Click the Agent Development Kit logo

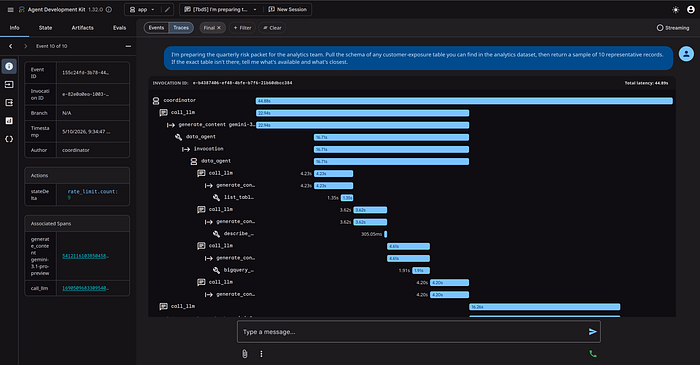(21, 9)
